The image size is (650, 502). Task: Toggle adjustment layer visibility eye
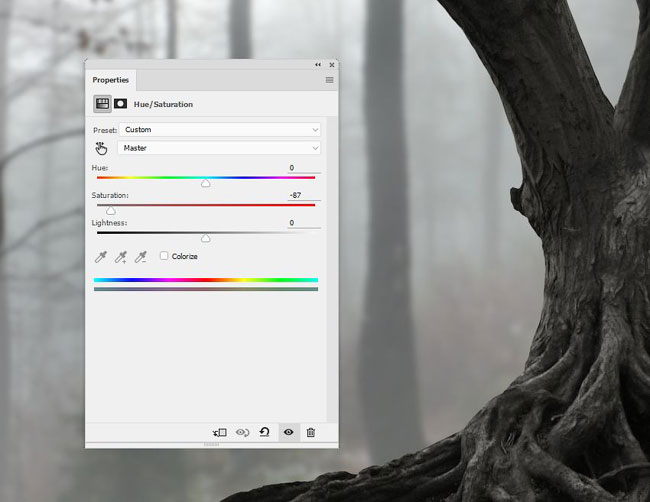[289, 432]
